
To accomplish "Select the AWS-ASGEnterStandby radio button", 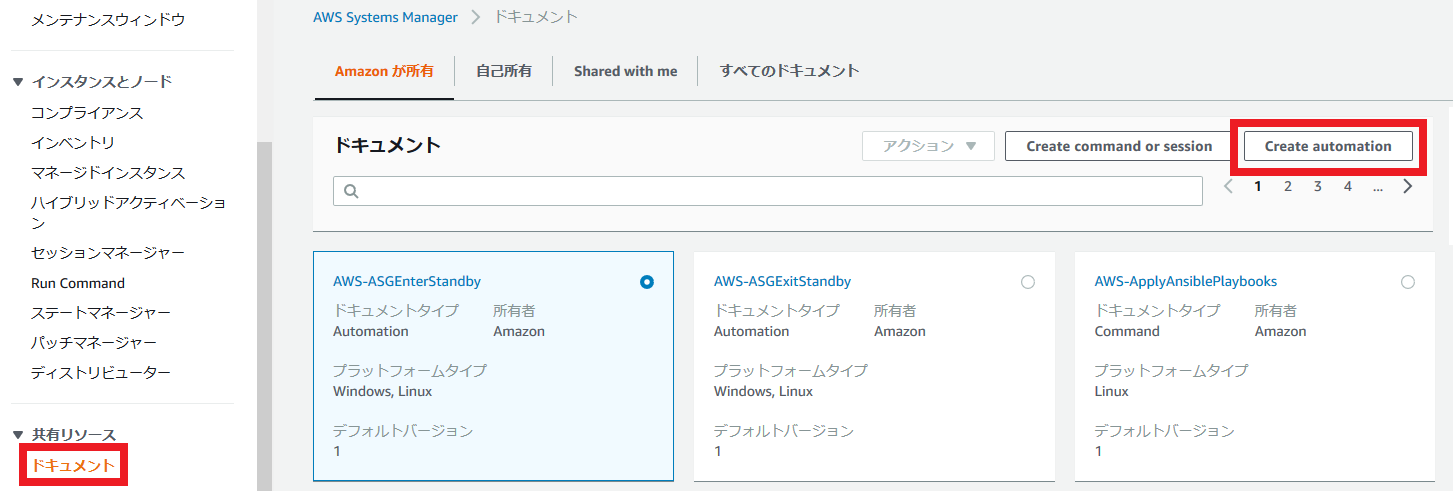I will pos(647,282).
